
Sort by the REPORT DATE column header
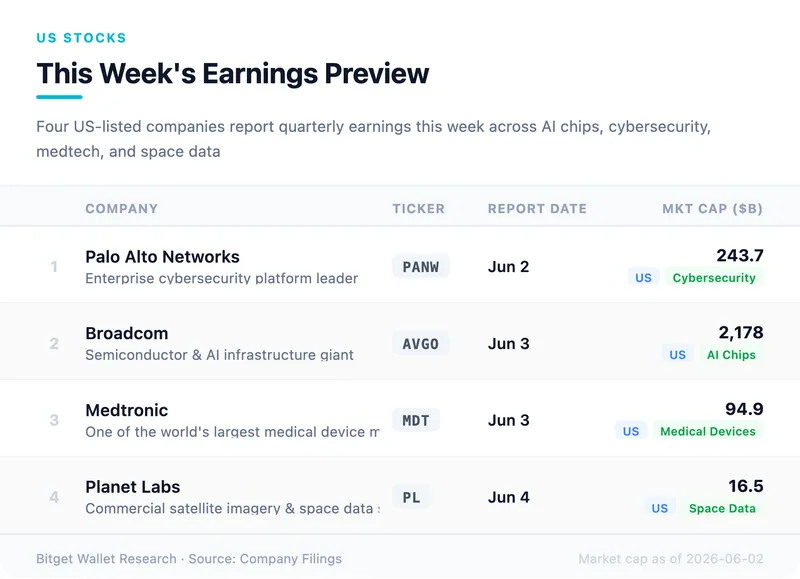[x=537, y=209]
